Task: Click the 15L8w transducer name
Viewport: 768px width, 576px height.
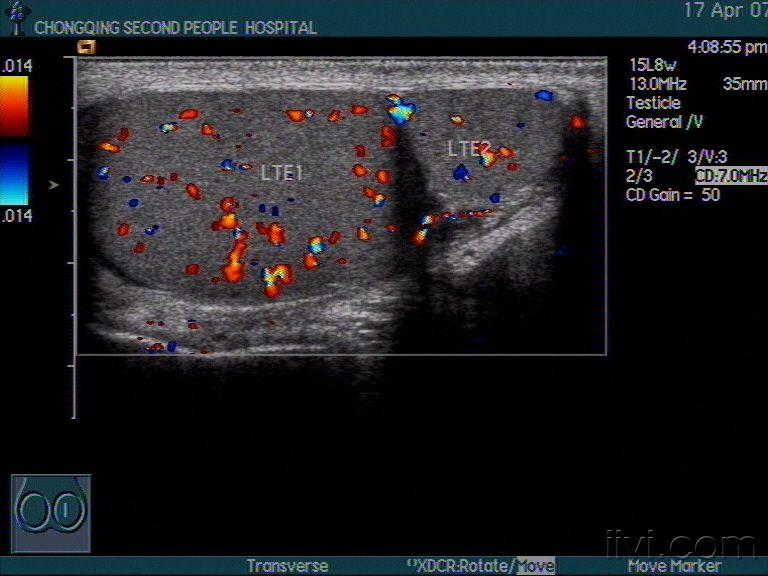Action: pyautogui.click(x=651, y=66)
